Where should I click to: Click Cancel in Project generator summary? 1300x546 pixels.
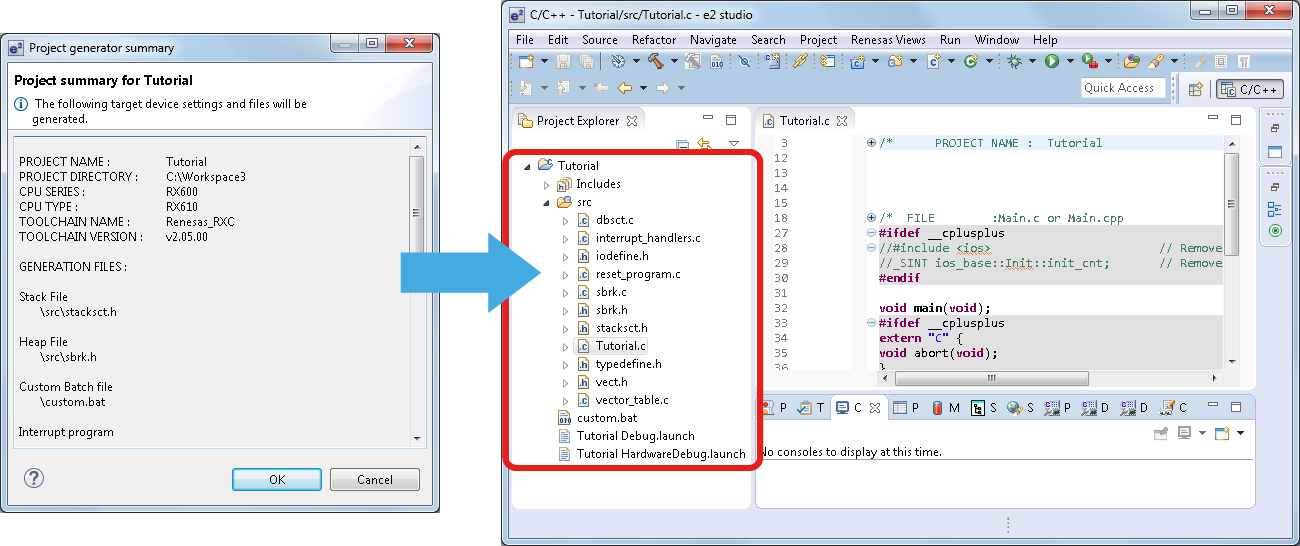(375, 479)
